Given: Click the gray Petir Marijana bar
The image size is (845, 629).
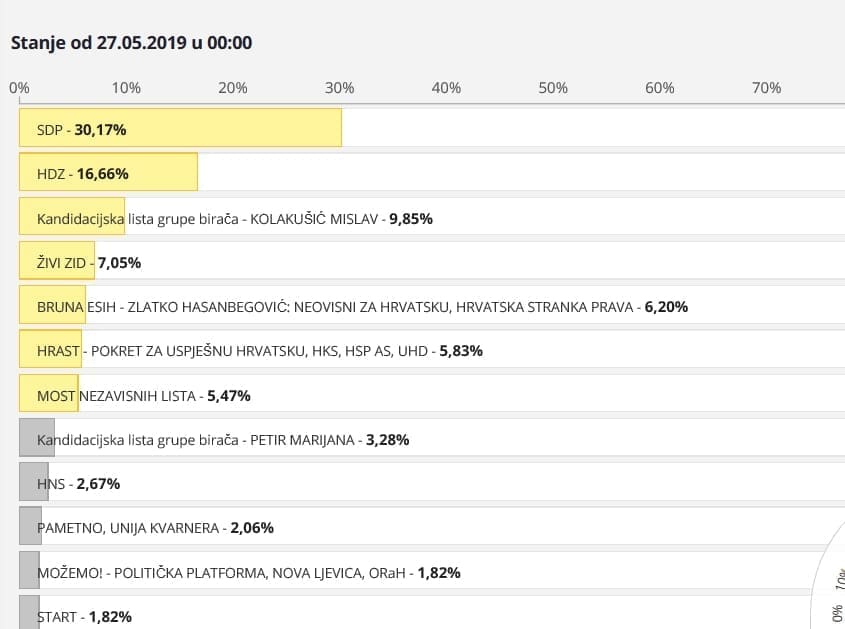Looking at the screenshot, I should pyautogui.click(x=36, y=438).
